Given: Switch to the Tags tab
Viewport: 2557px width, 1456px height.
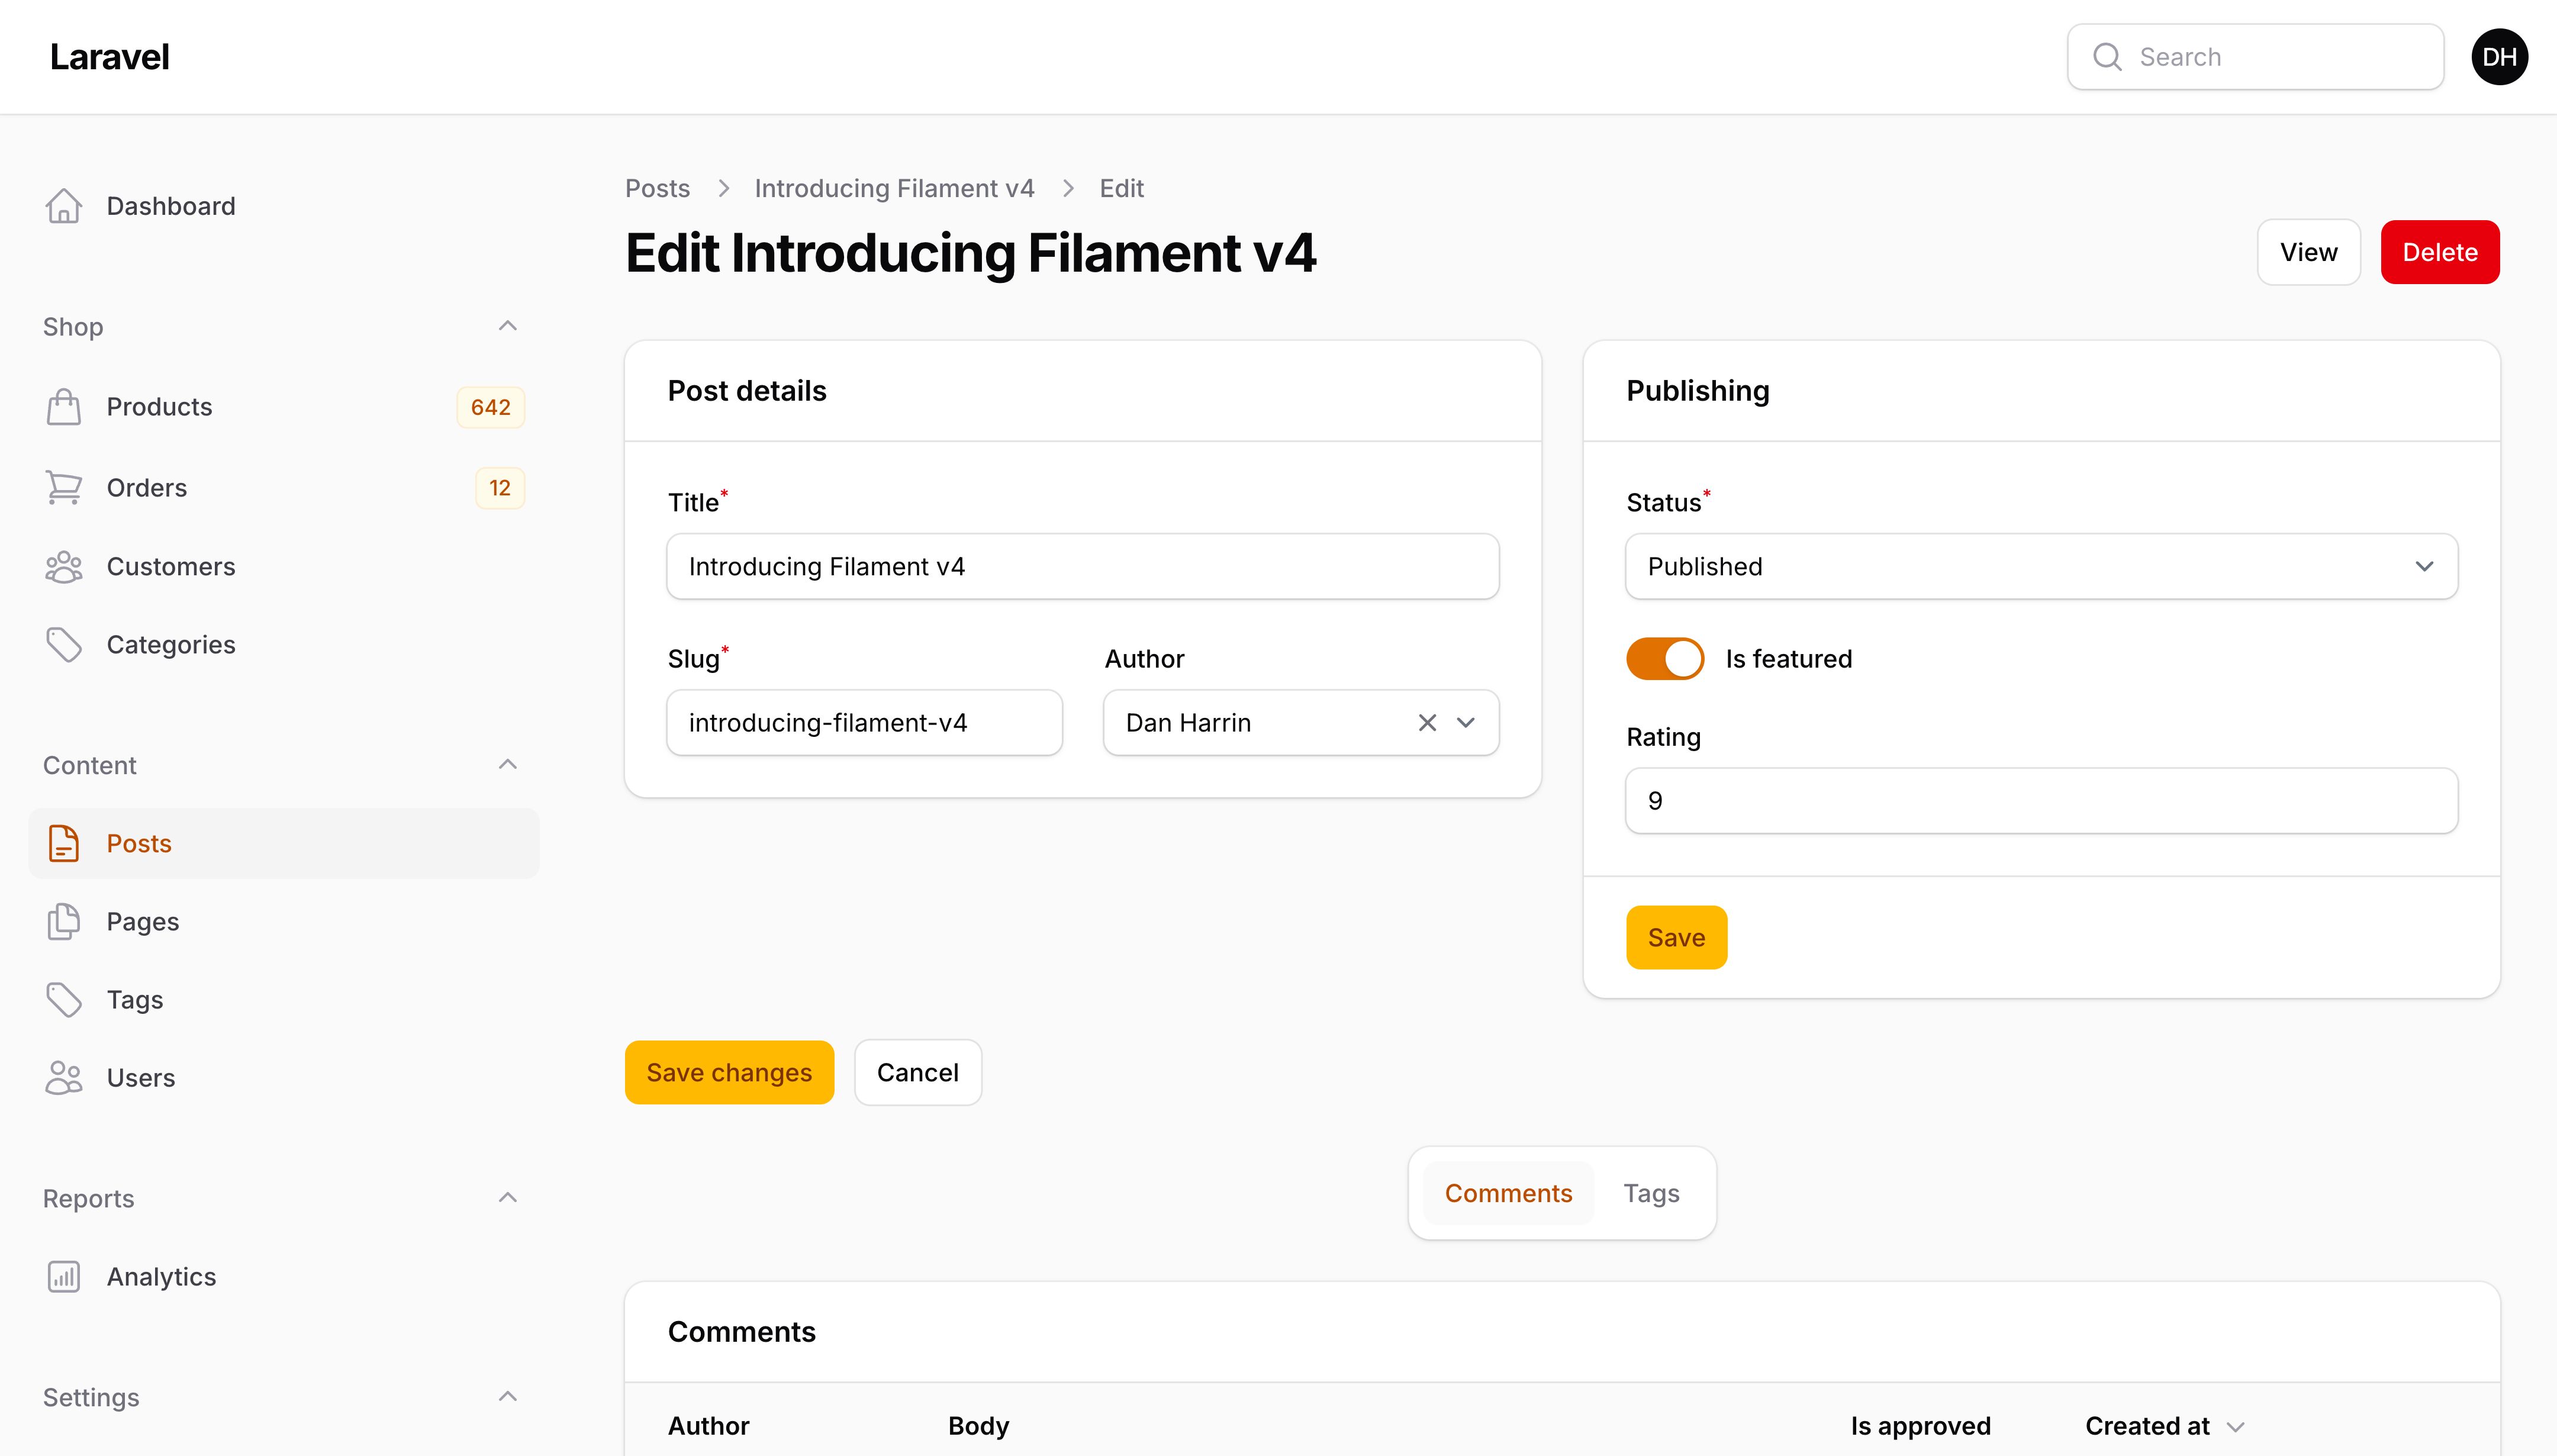Looking at the screenshot, I should 1651,1193.
